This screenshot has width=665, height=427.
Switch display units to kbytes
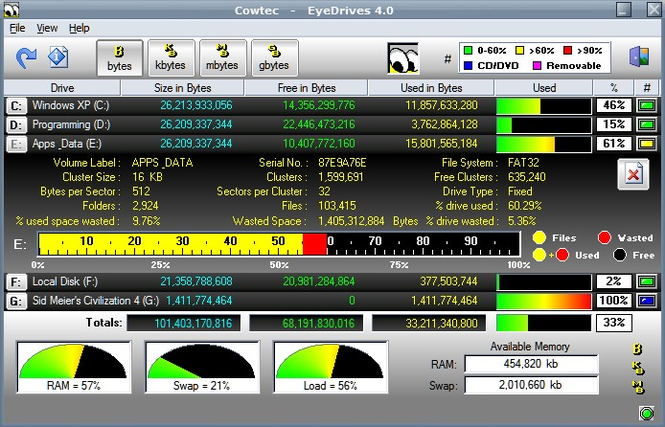171,57
